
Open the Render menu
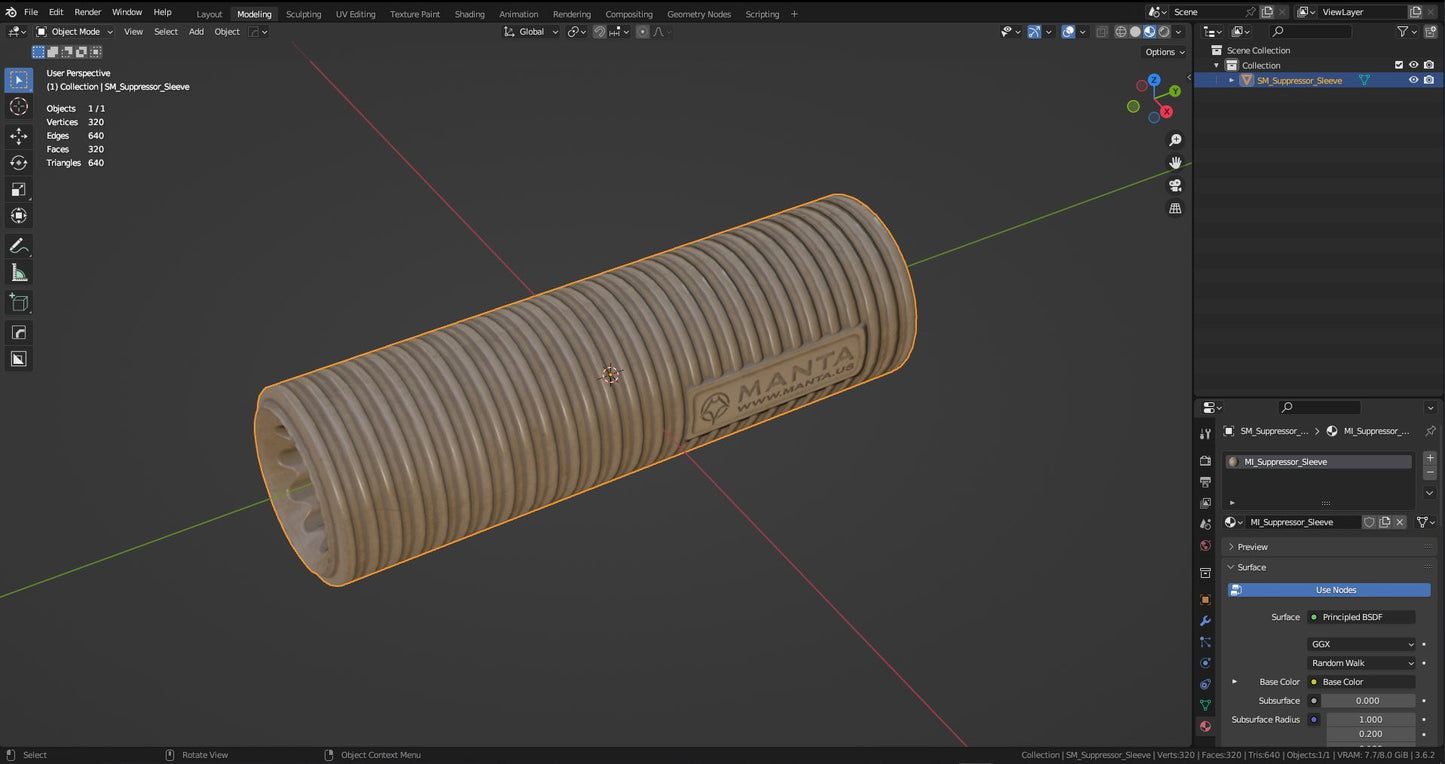click(88, 12)
